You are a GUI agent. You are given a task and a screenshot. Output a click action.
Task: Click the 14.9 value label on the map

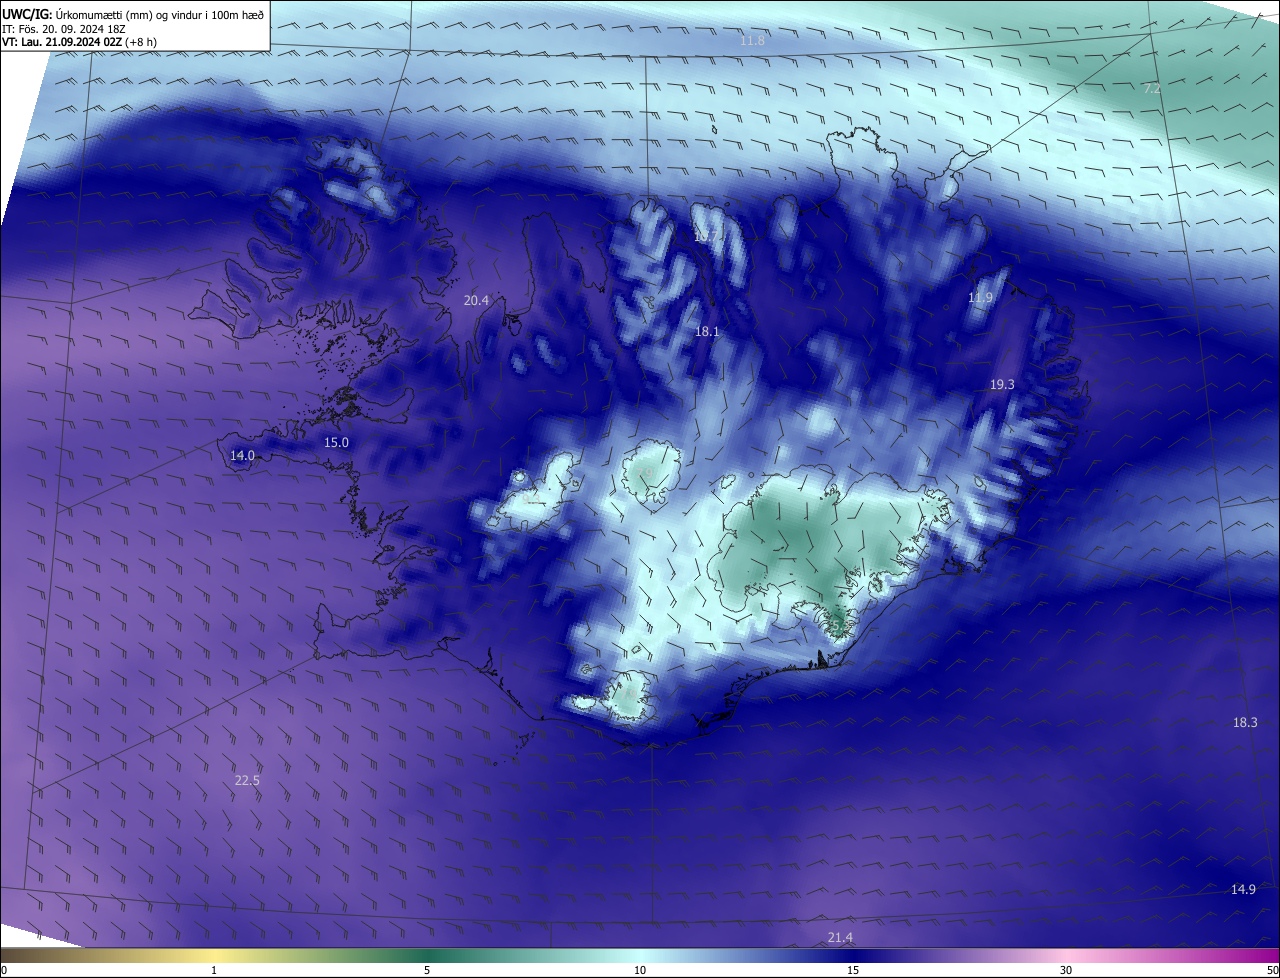[1243, 889]
